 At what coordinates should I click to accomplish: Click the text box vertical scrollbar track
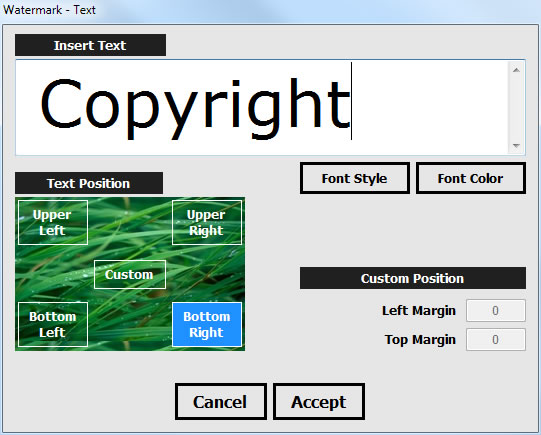pos(516,108)
